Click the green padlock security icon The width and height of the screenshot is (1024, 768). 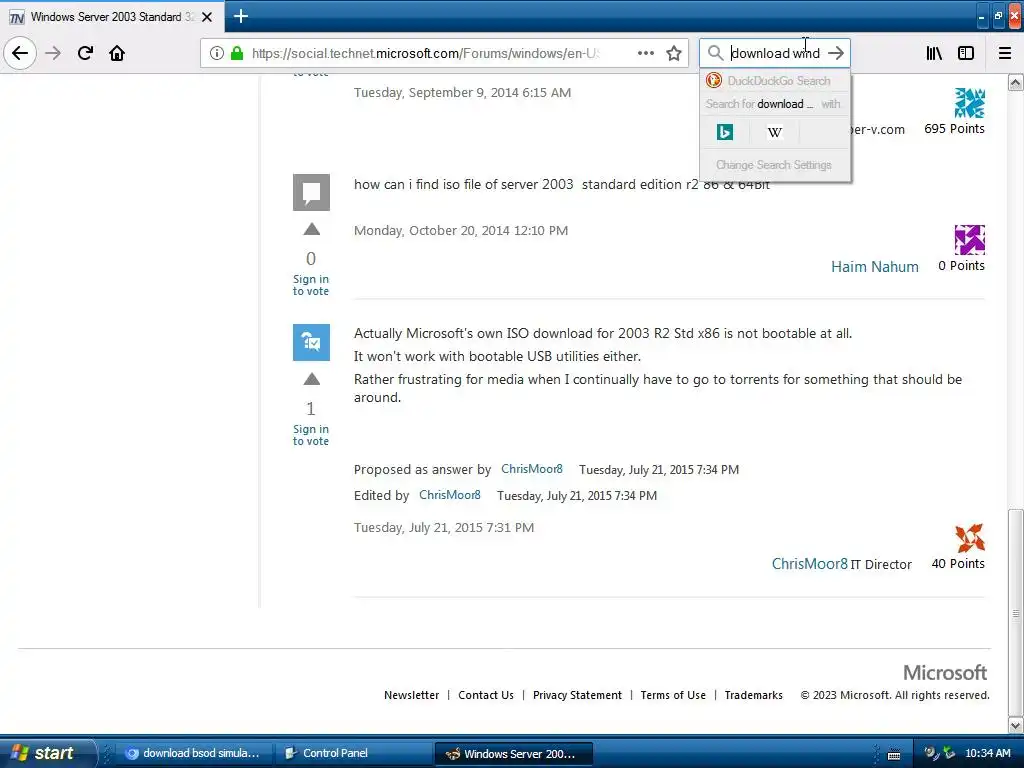tap(237, 53)
